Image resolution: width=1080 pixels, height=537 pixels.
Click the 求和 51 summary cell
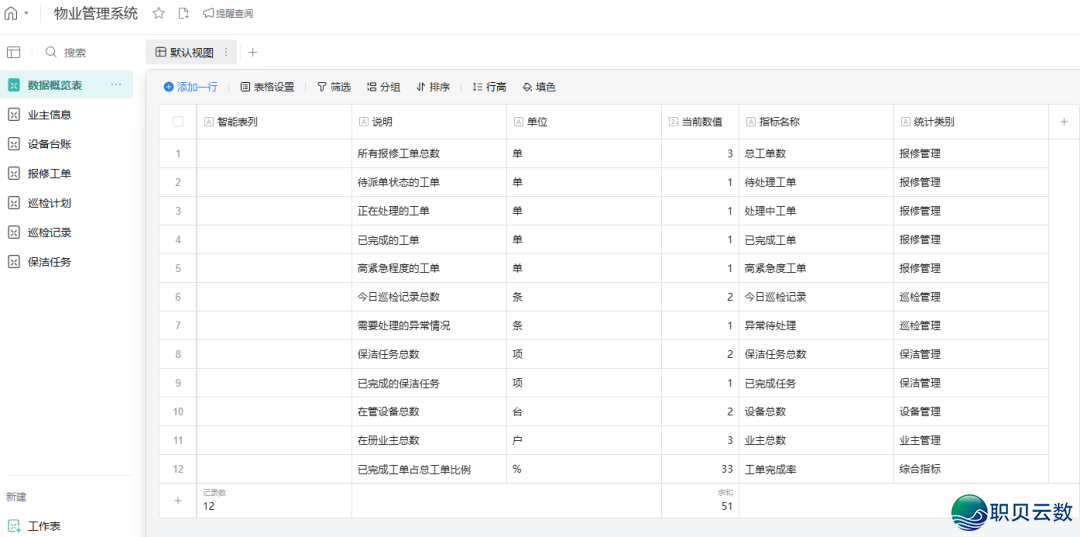tap(700, 501)
